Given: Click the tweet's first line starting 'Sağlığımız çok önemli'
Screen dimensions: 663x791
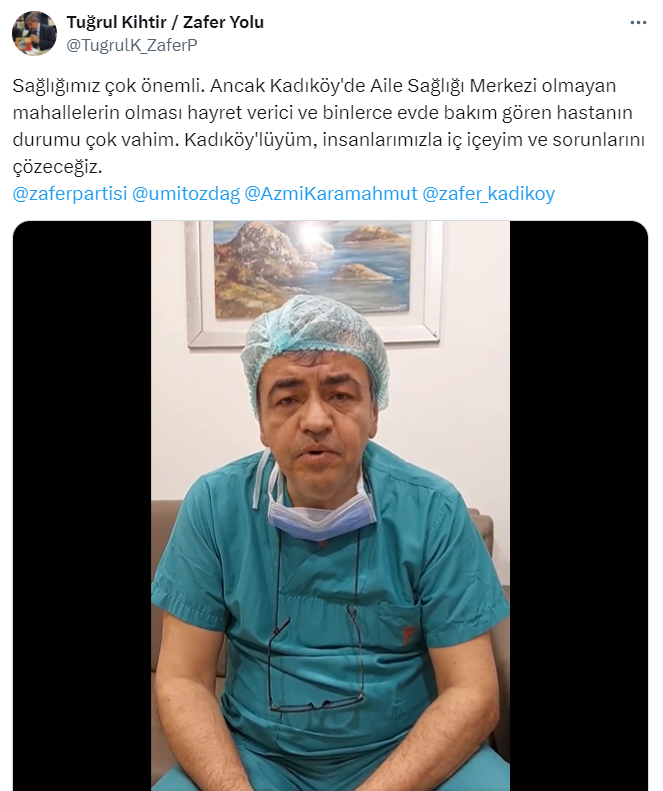Looking at the screenshot, I should [x=314, y=86].
